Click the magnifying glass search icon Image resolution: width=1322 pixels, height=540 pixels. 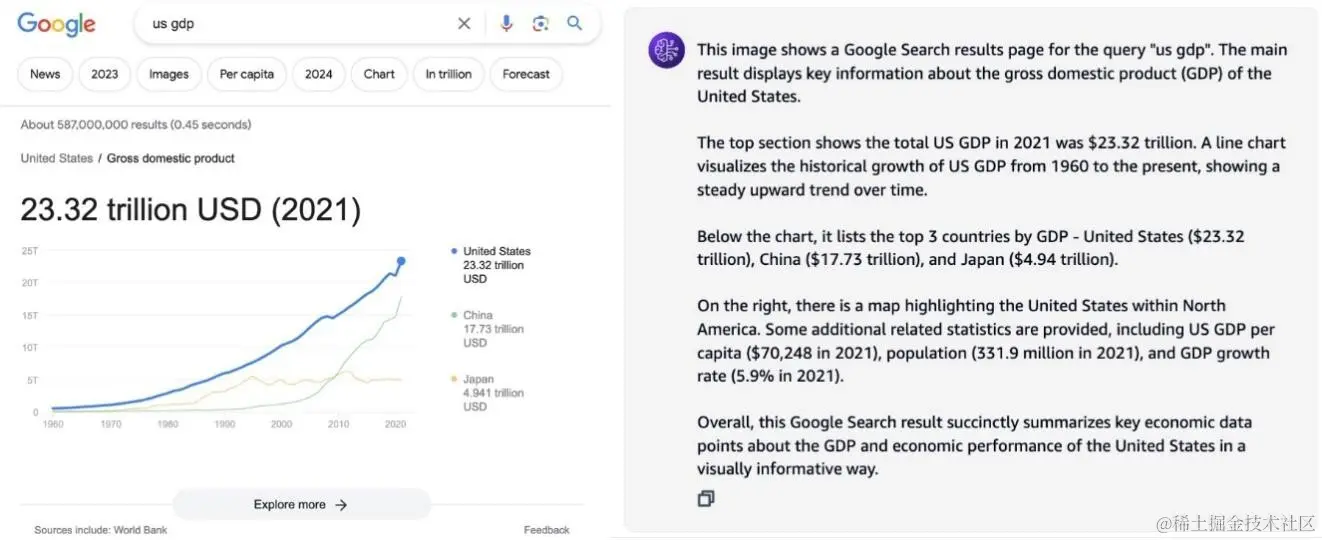575,23
